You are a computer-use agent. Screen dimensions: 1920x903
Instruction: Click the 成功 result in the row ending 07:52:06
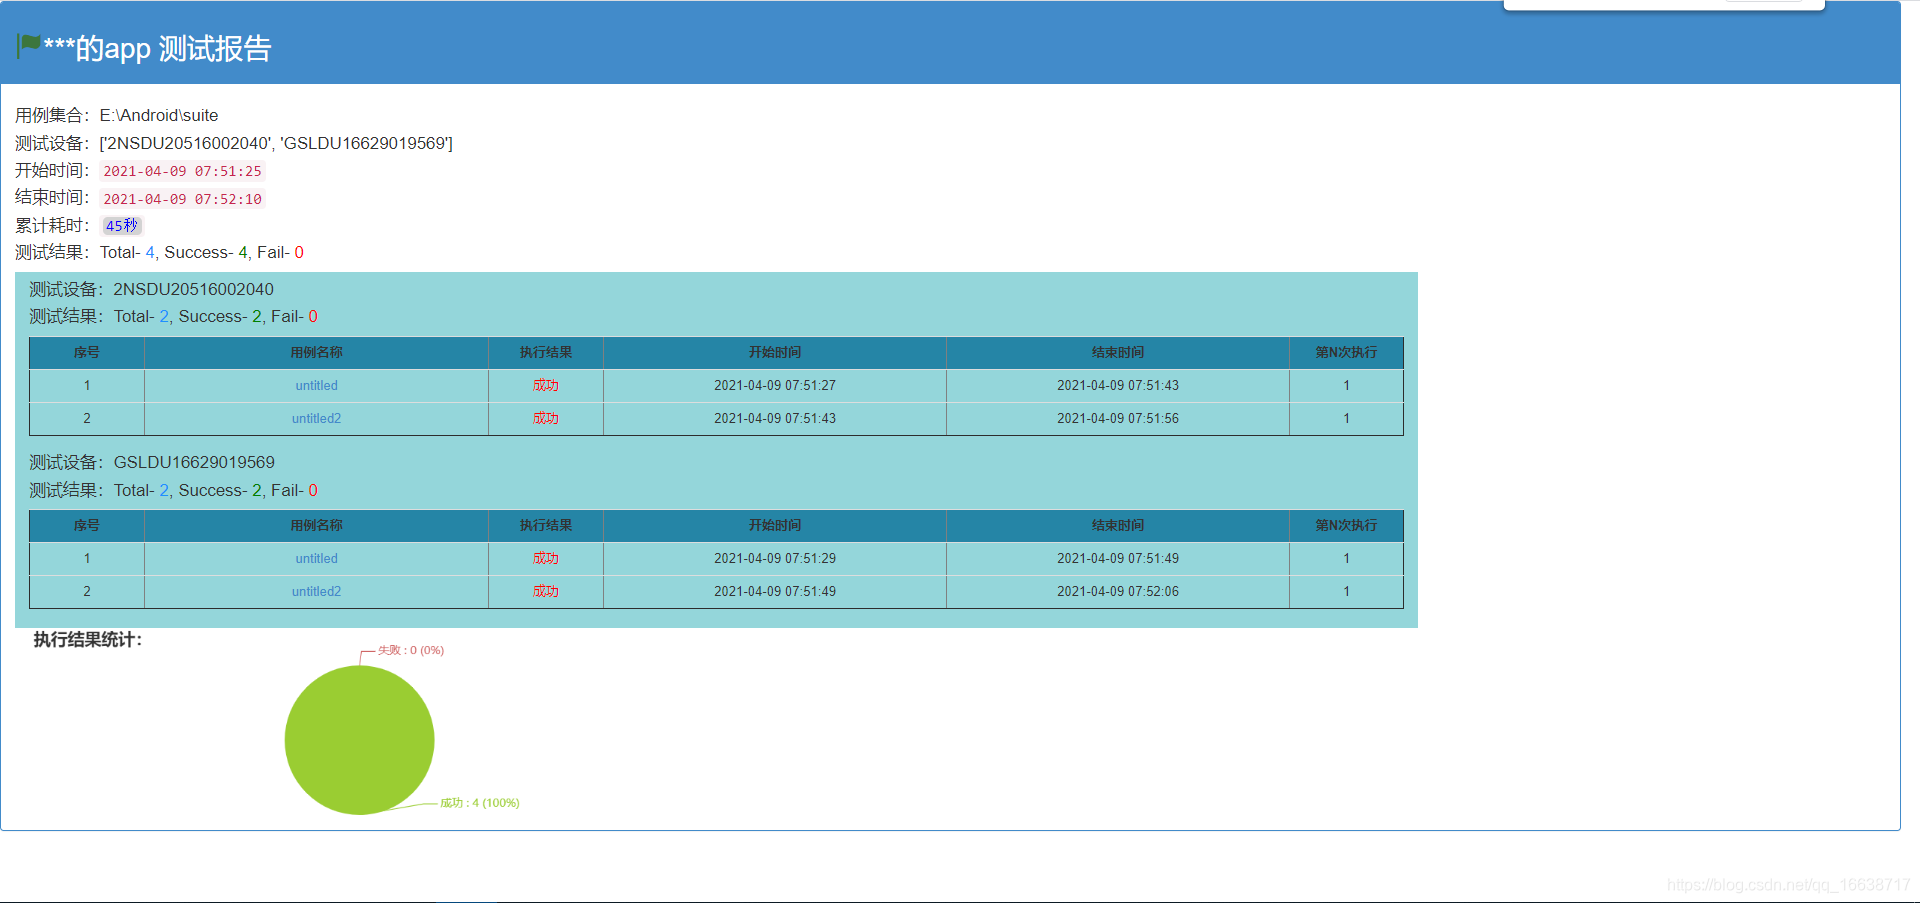[546, 592]
